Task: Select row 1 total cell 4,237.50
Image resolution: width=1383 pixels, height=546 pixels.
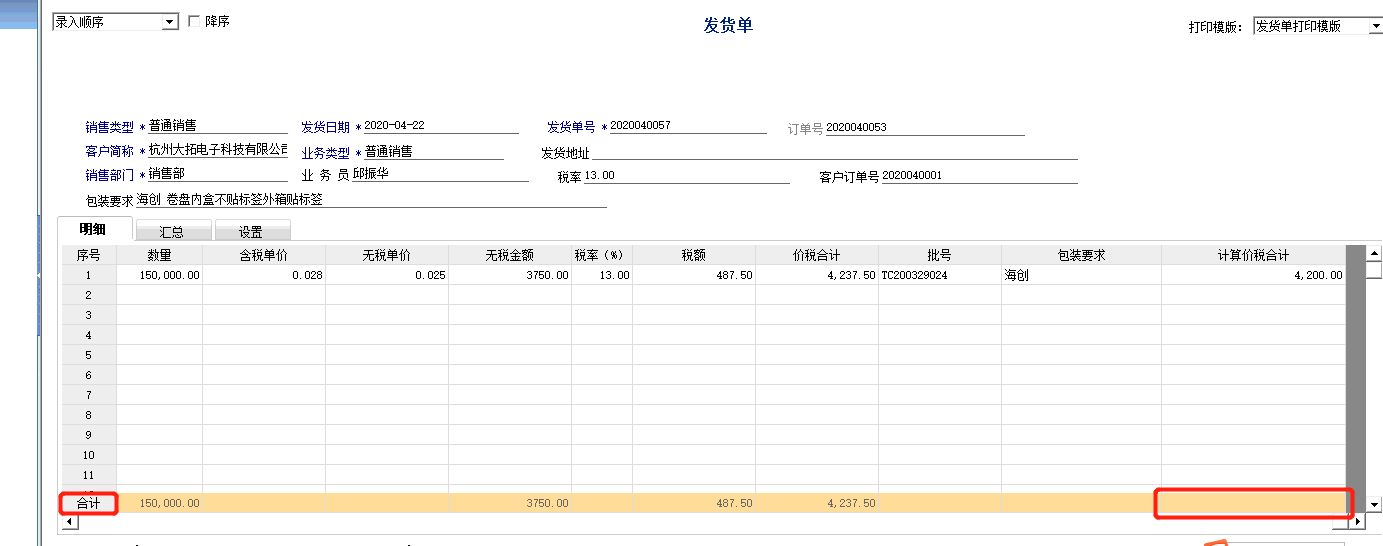Action: click(x=817, y=275)
